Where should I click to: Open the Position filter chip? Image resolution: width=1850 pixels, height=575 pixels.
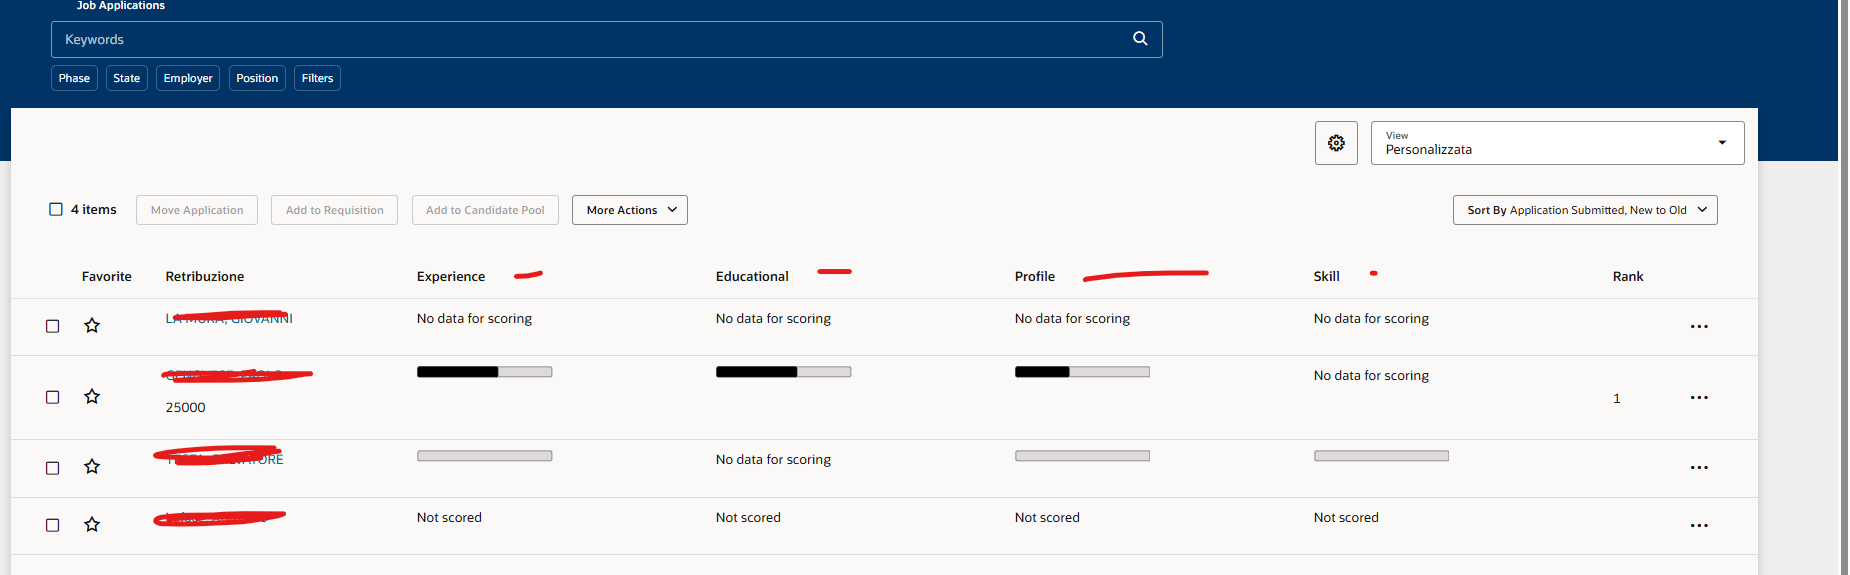click(x=257, y=78)
